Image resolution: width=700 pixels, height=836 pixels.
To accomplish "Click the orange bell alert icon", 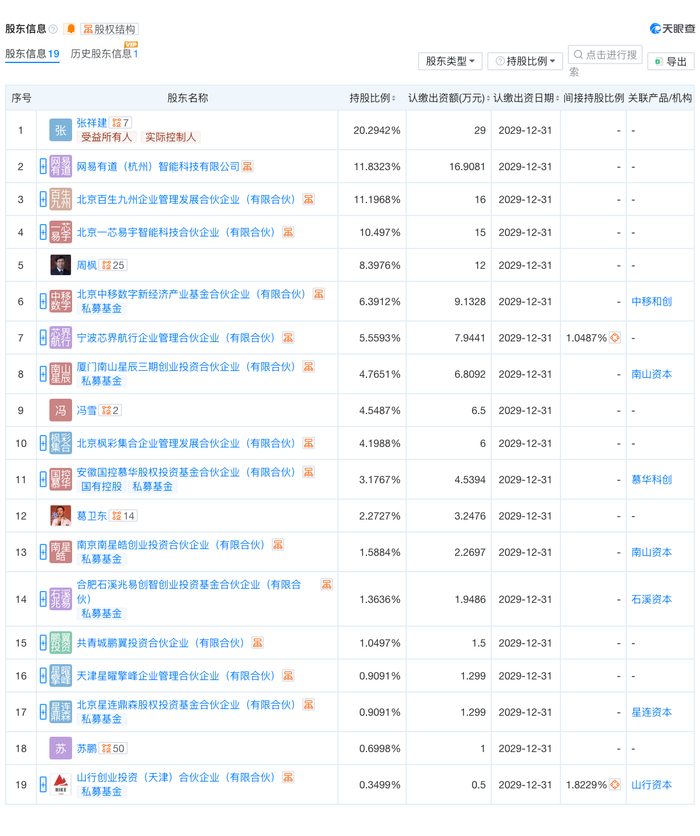I will [70, 29].
